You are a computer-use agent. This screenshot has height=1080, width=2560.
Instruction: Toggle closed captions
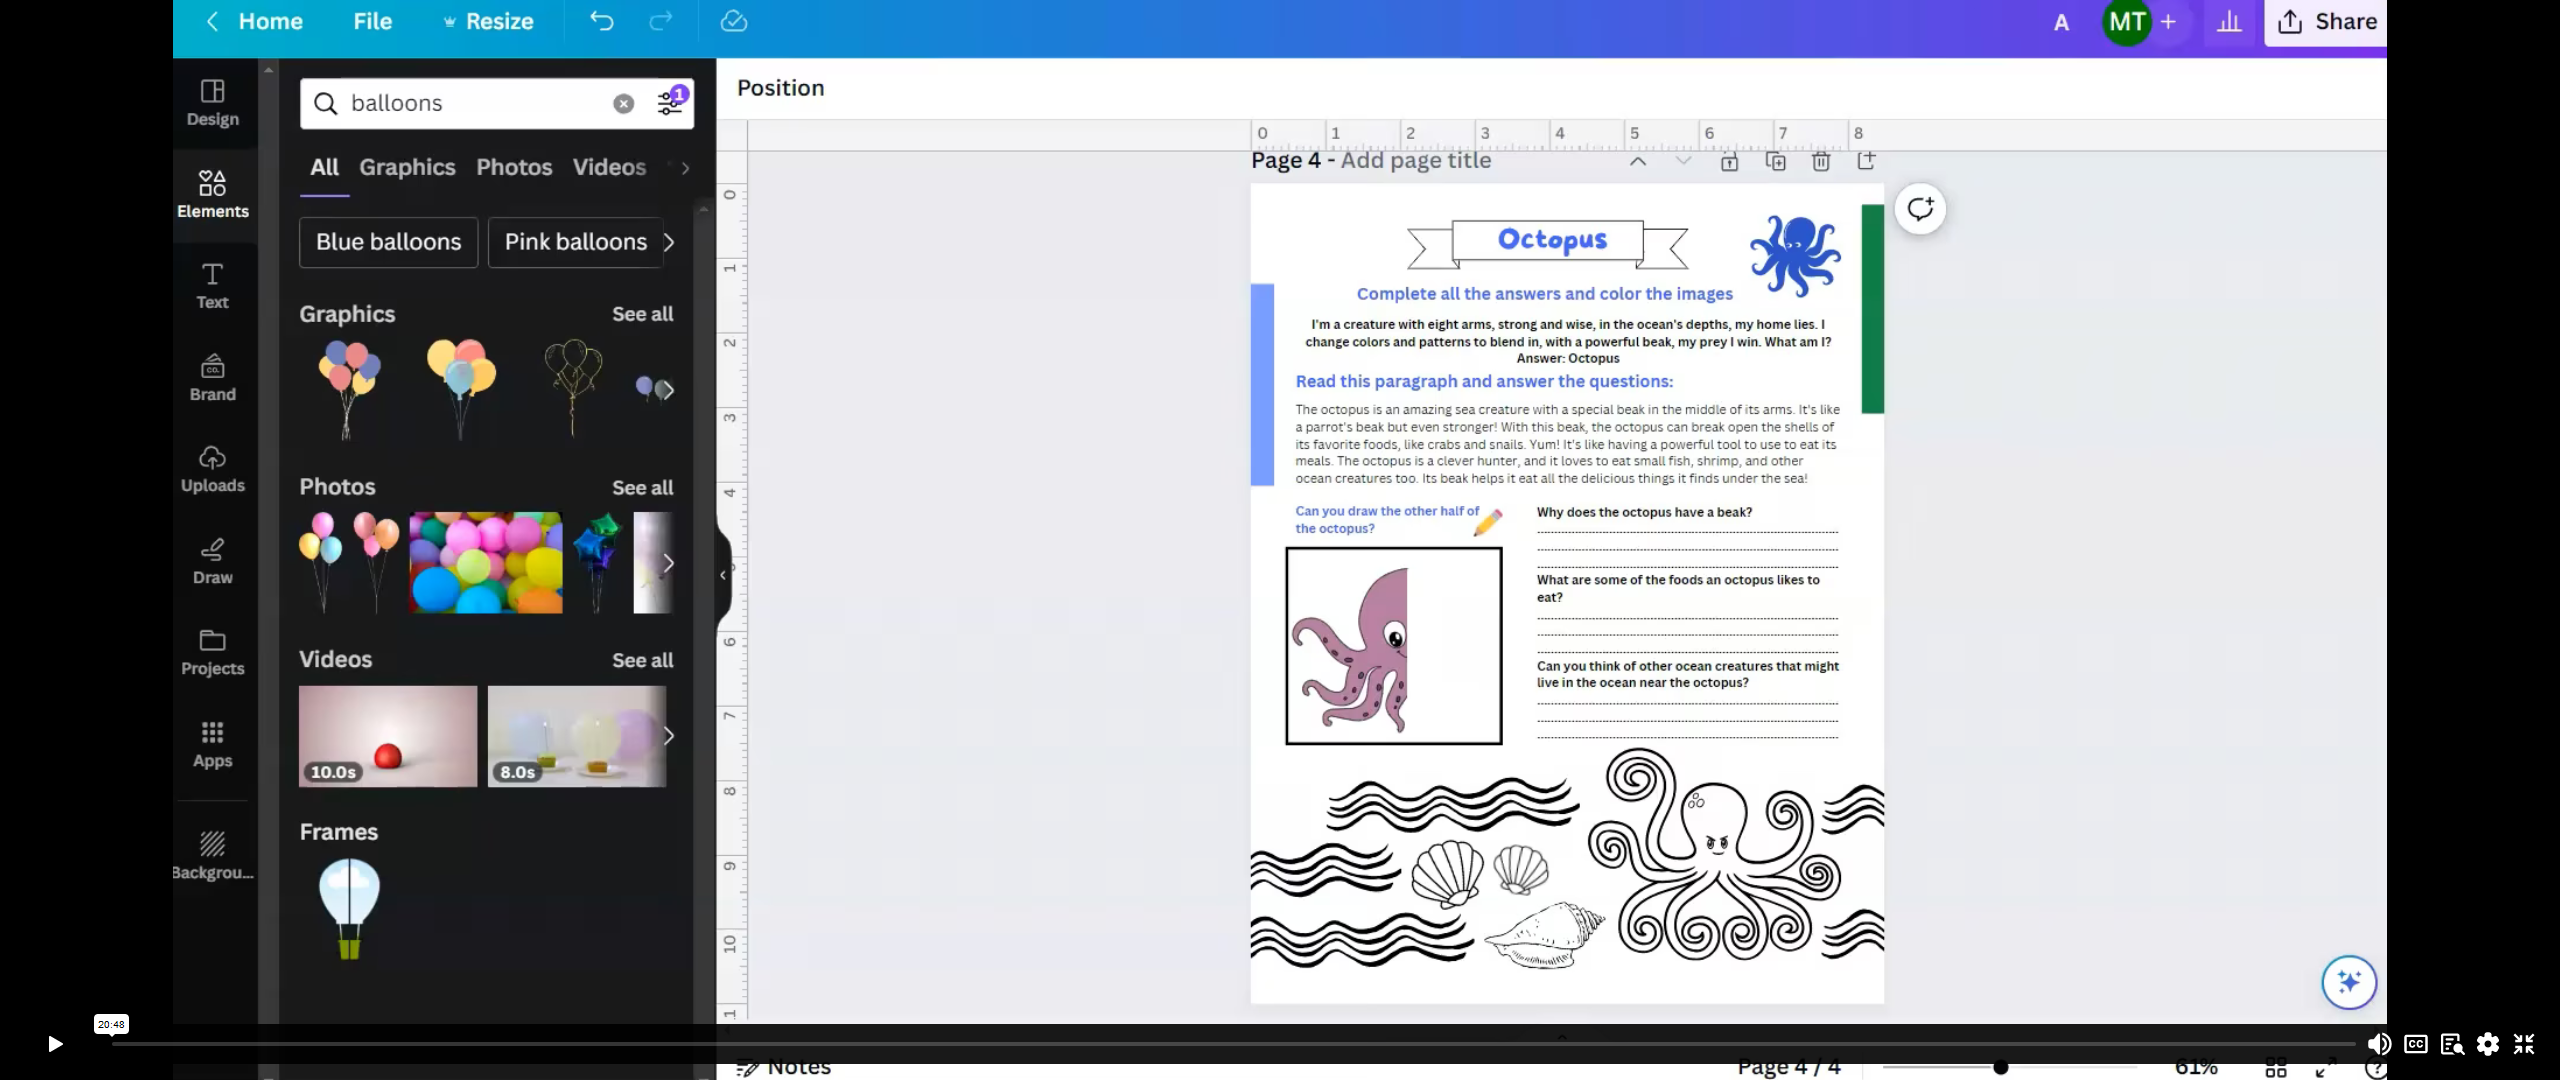pos(2416,1044)
